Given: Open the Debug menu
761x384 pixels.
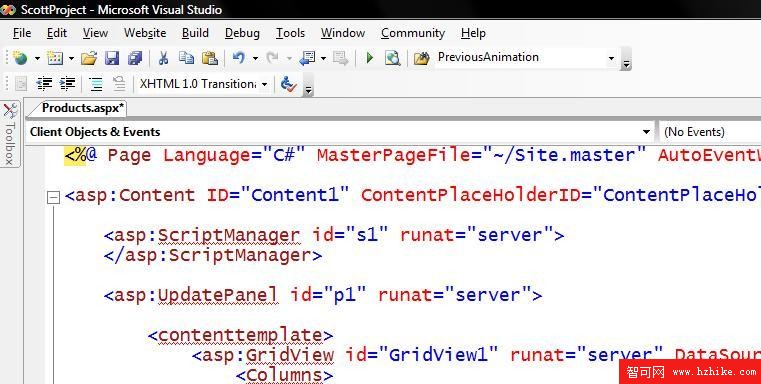Looking at the screenshot, I should coord(242,33).
